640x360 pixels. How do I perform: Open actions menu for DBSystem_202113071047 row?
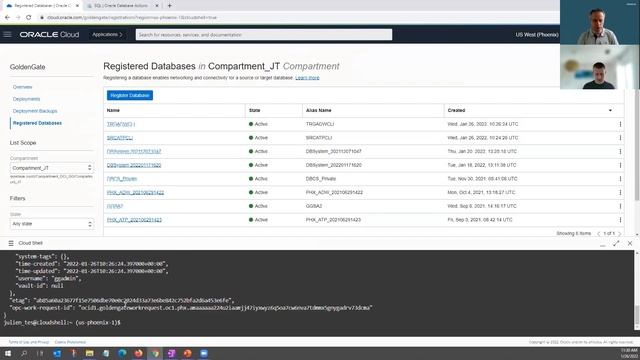click(620, 151)
